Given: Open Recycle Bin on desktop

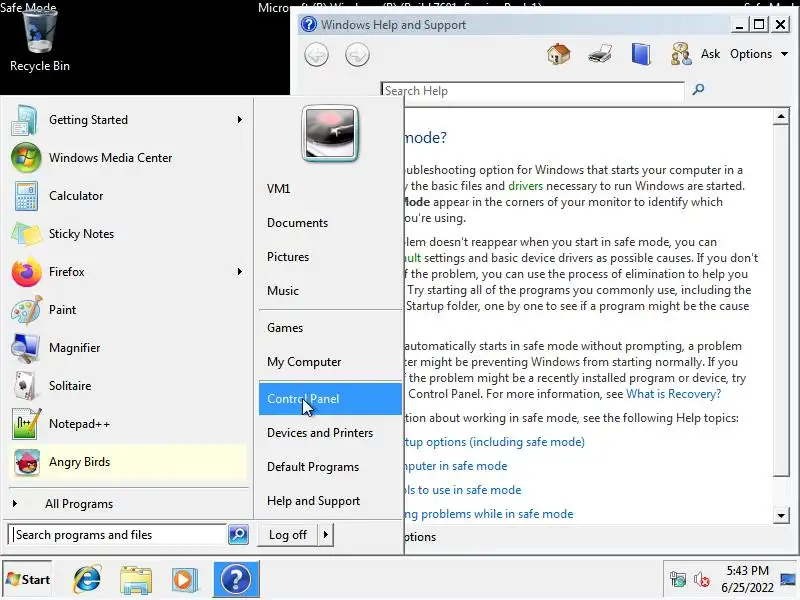Looking at the screenshot, I should click(x=40, y=41).
